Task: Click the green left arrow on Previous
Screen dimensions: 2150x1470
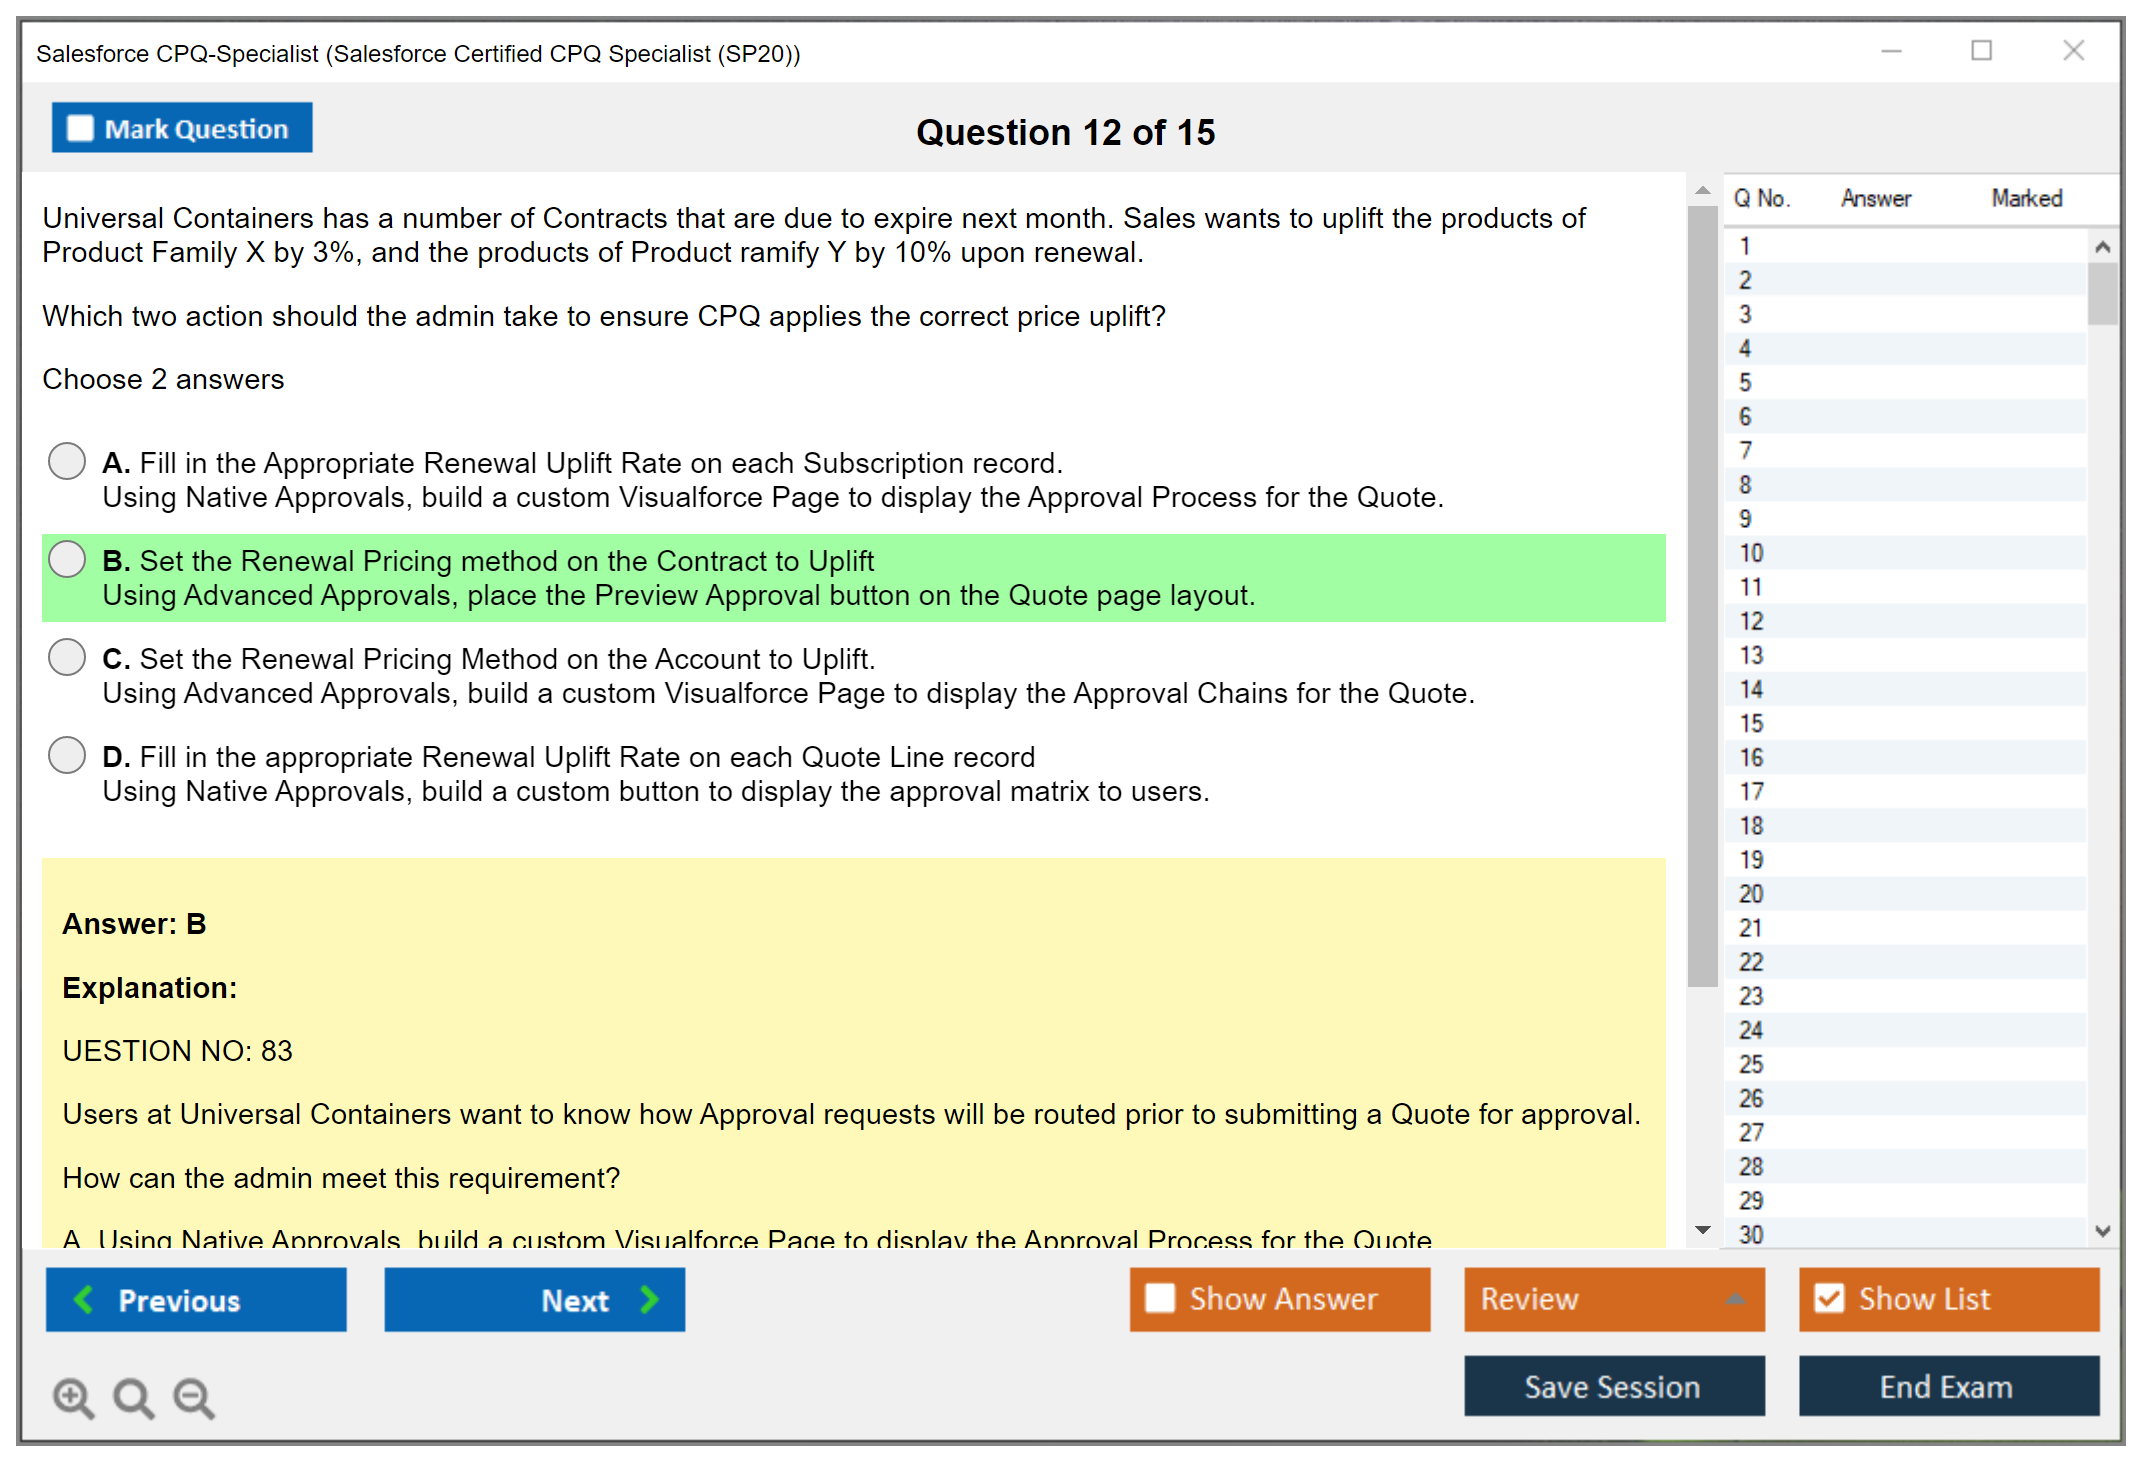Action: click(x=84, y=1299)
